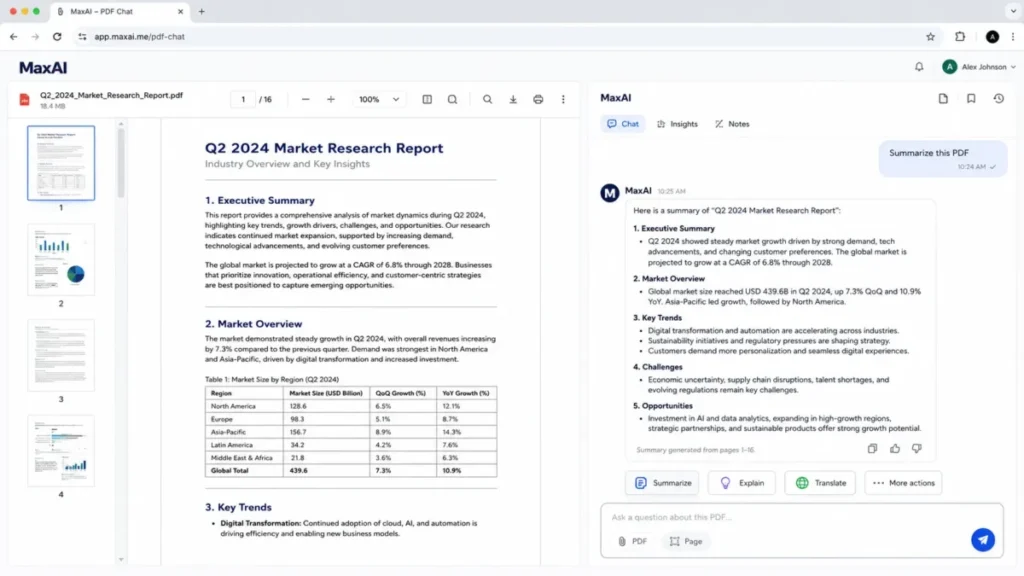This screenshot has width=1024, height=576.
Task: Search in PDF with magnifier icon
Action: (487, 99)
